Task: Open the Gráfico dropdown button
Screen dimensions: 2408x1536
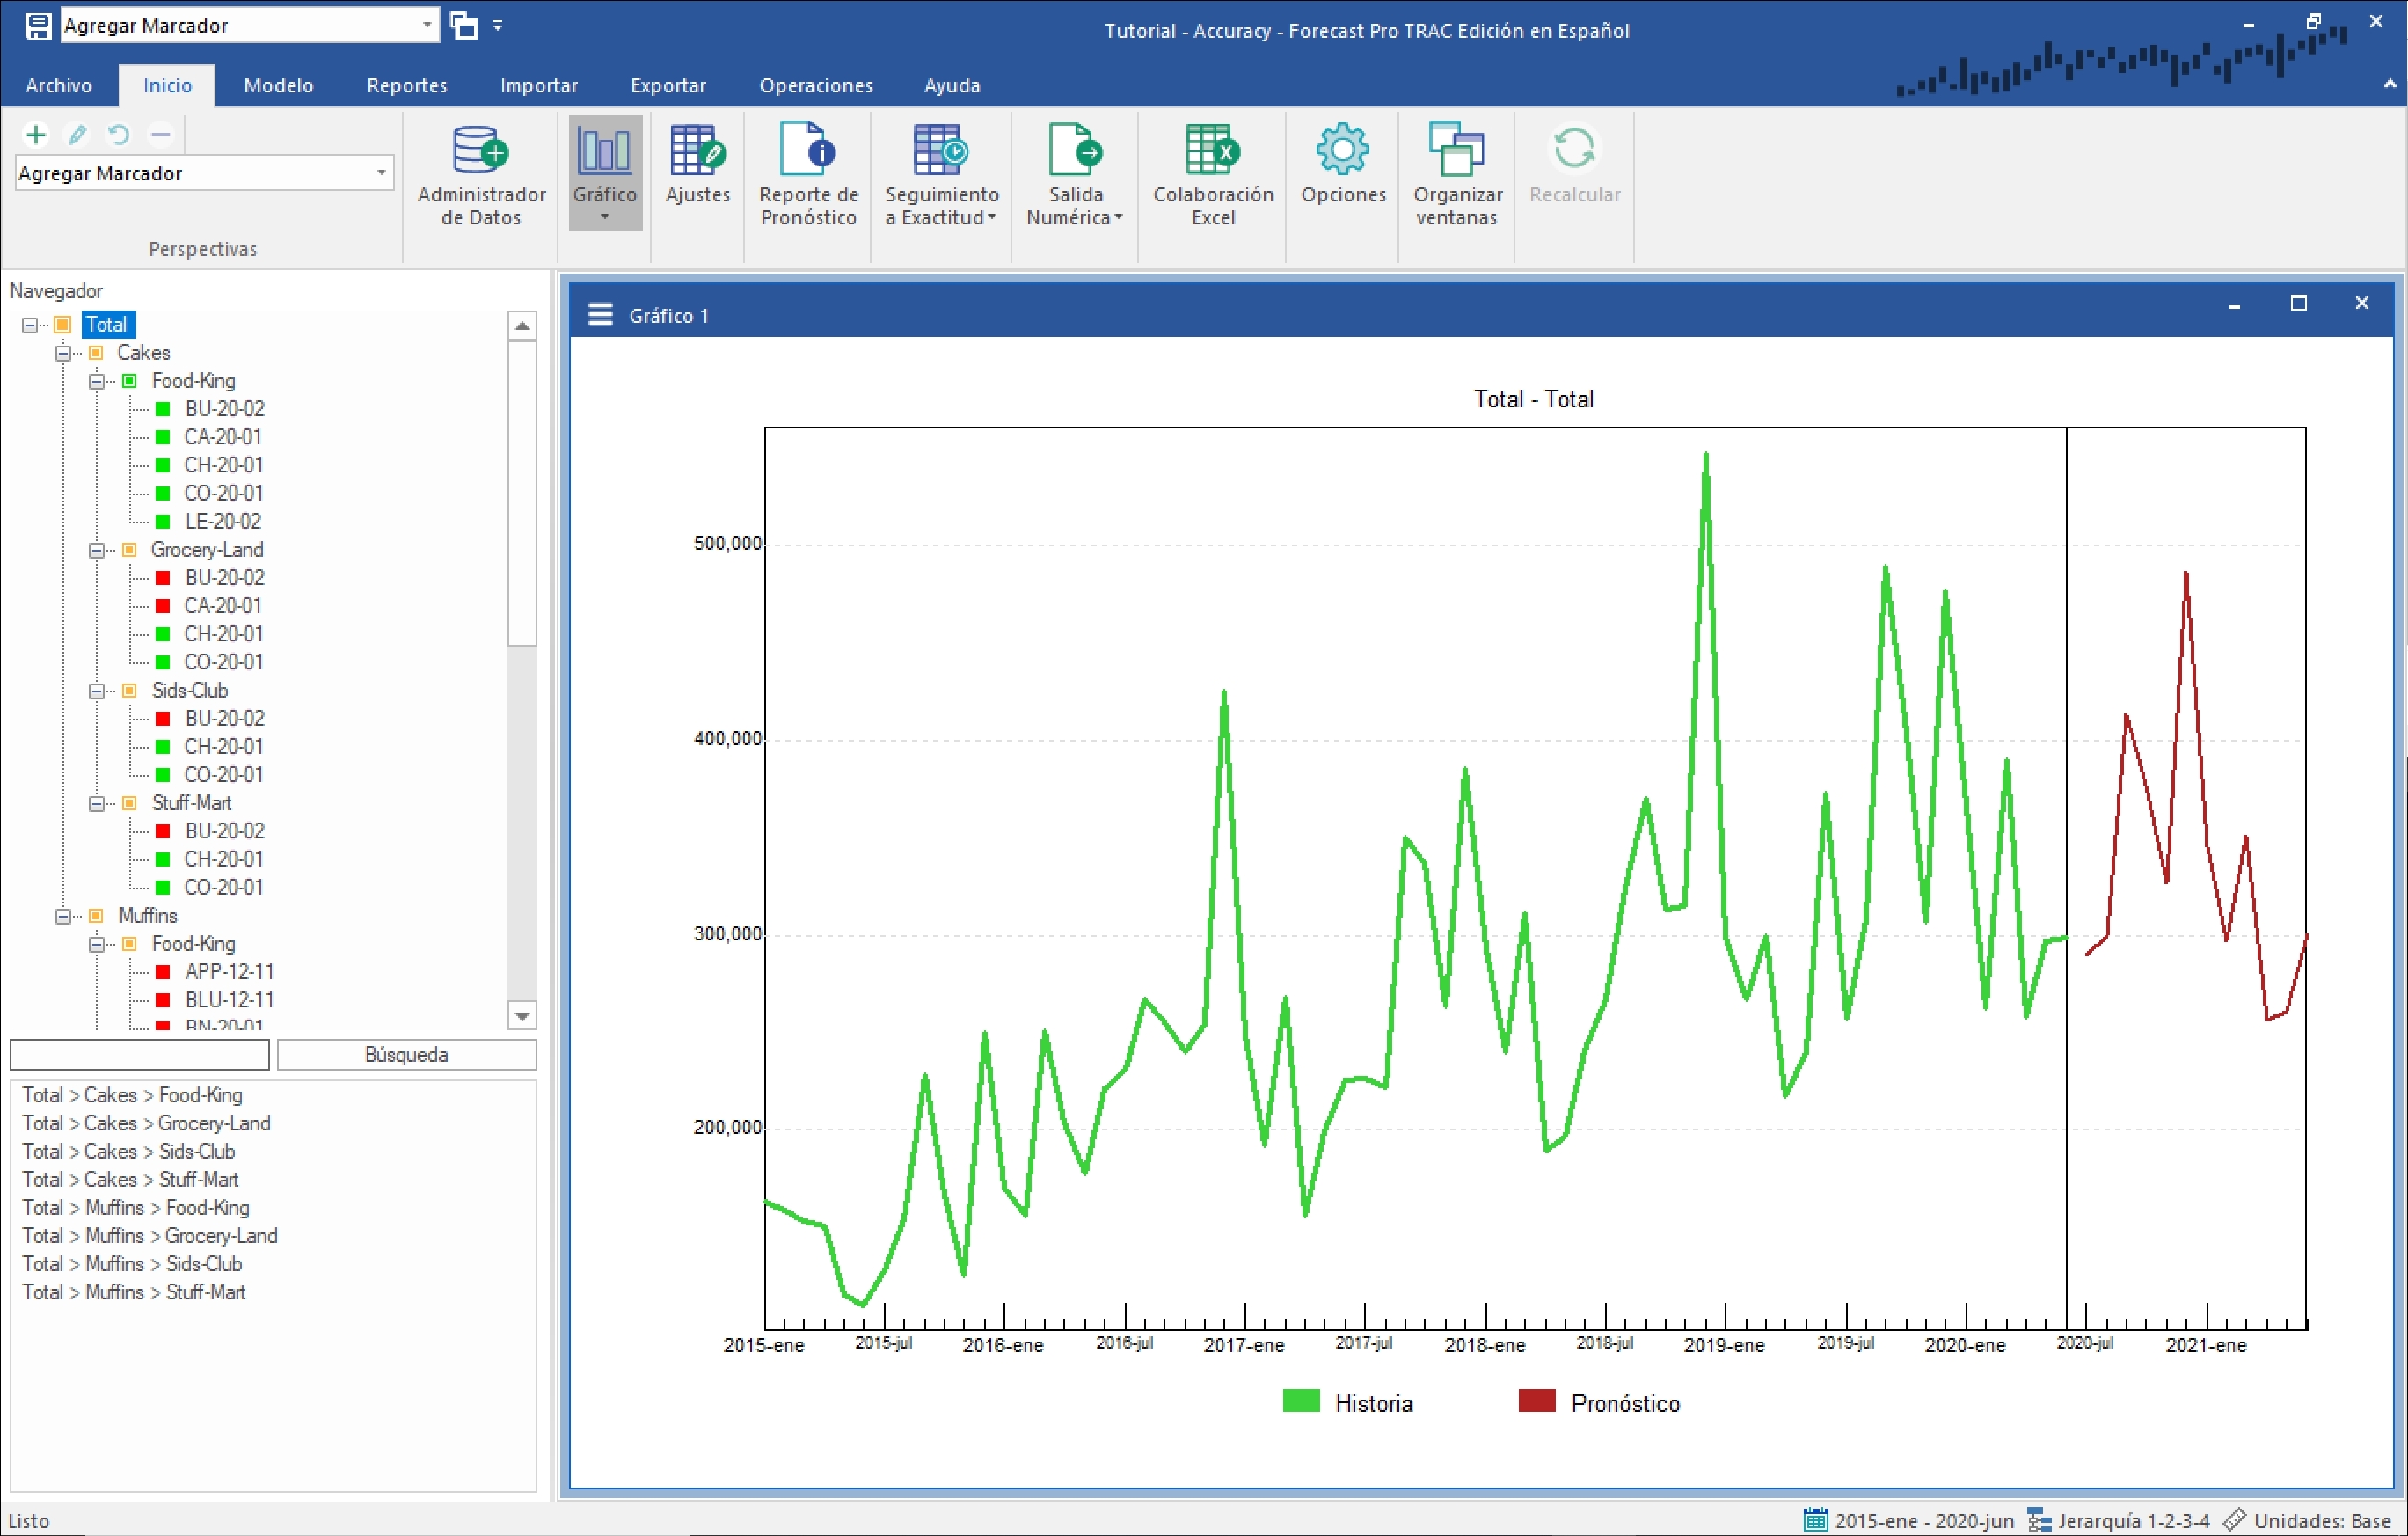Action: click(x=604, y=217)
